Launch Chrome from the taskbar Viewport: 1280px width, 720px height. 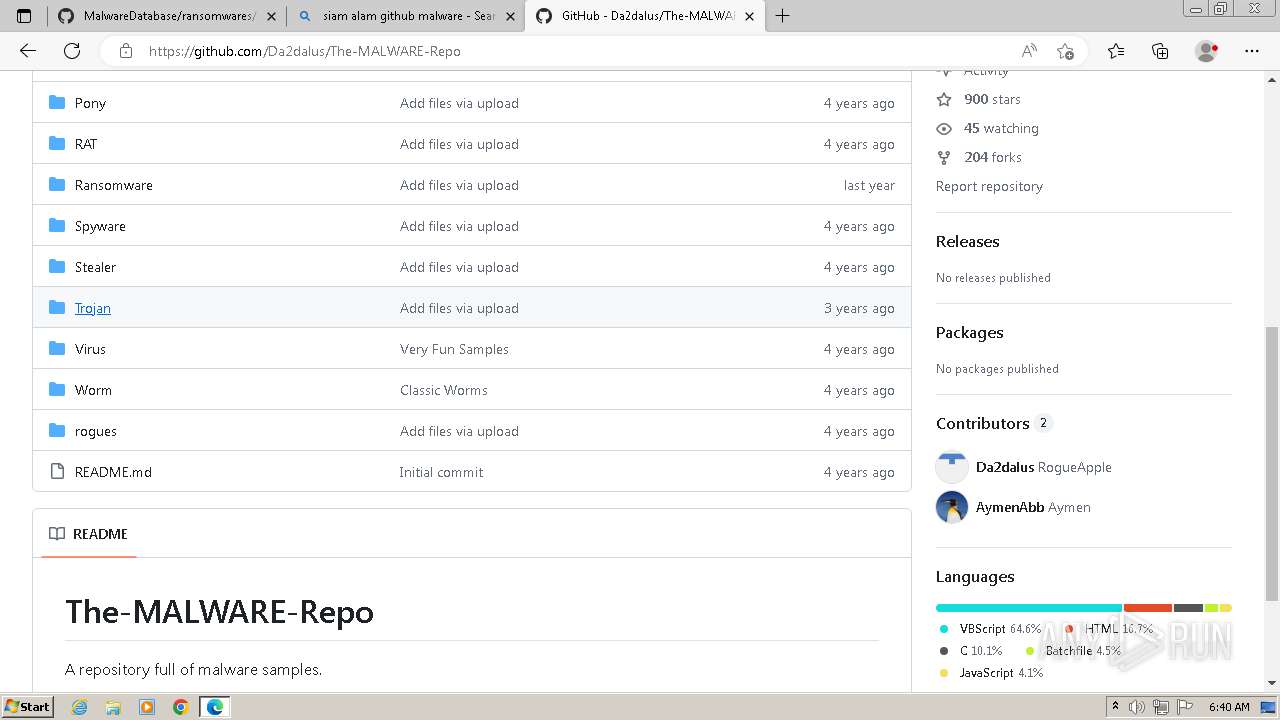(x=180, y=707)
